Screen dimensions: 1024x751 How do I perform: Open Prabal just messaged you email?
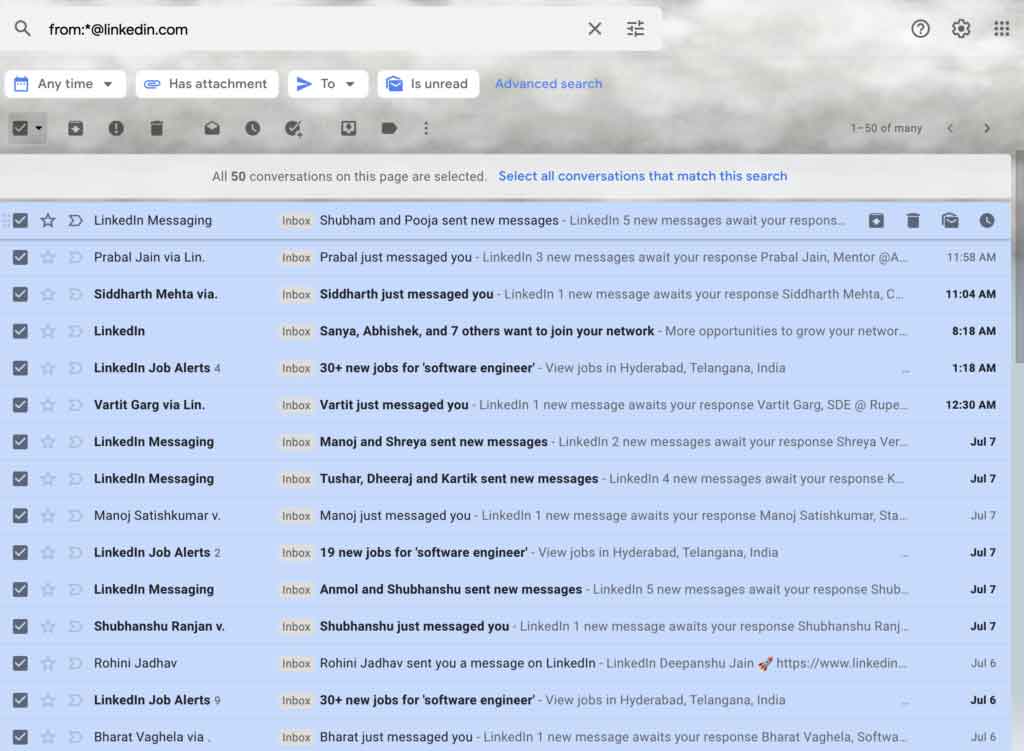click(x=505, y=257)
